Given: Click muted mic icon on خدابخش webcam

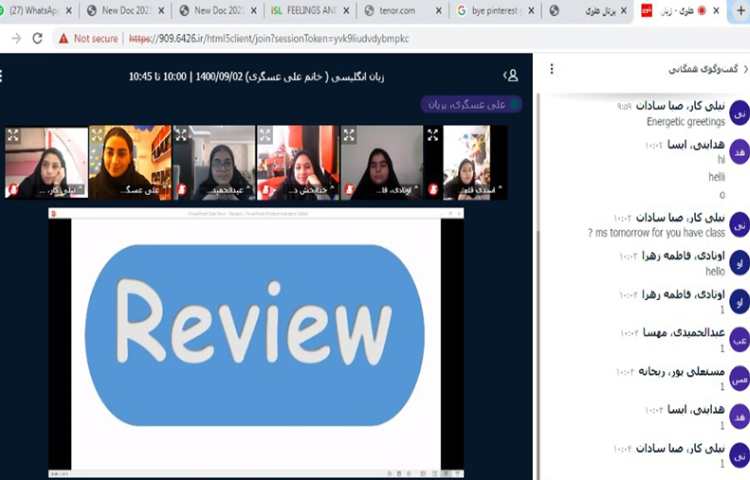Looking at the screenshot, I should [265, 190].
